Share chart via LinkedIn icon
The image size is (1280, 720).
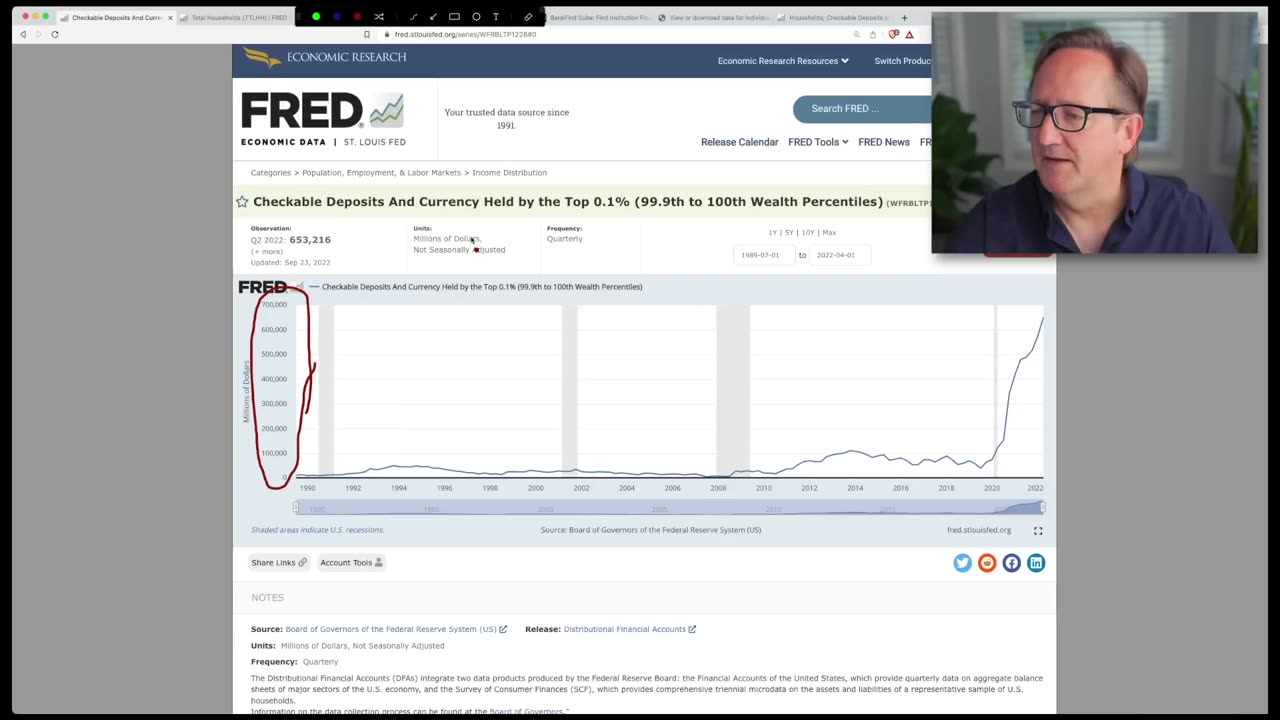1036,563
